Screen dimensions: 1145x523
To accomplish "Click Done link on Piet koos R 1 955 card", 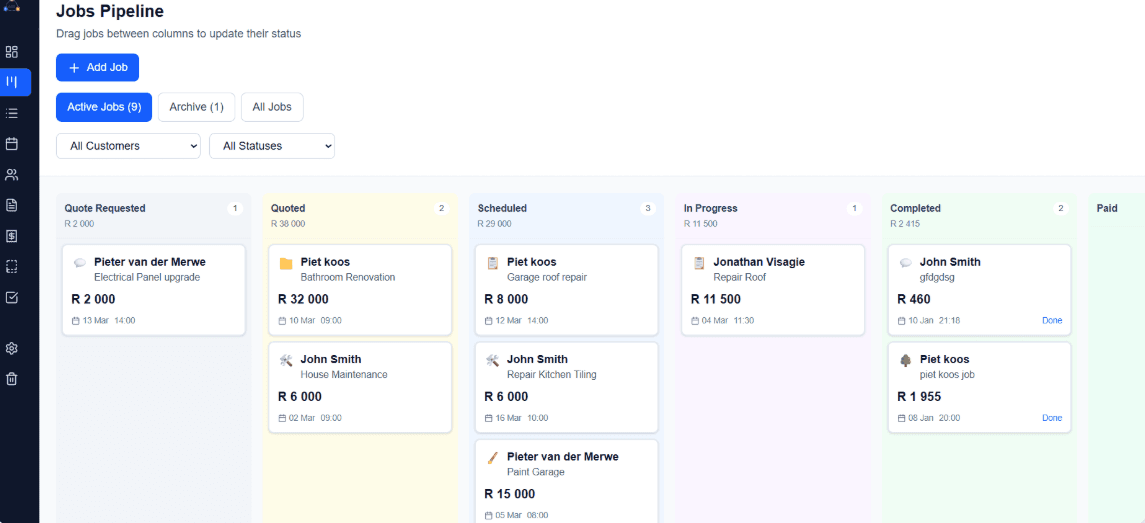I will [1052, 418].
